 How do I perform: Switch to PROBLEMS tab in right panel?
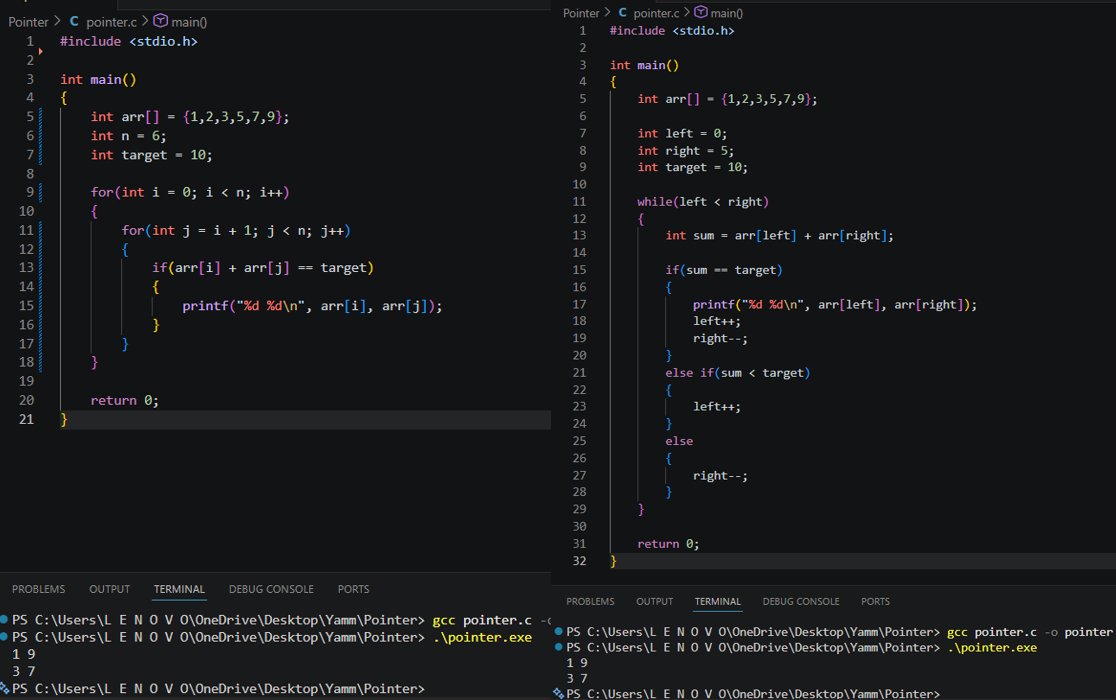tap(590, 601)
